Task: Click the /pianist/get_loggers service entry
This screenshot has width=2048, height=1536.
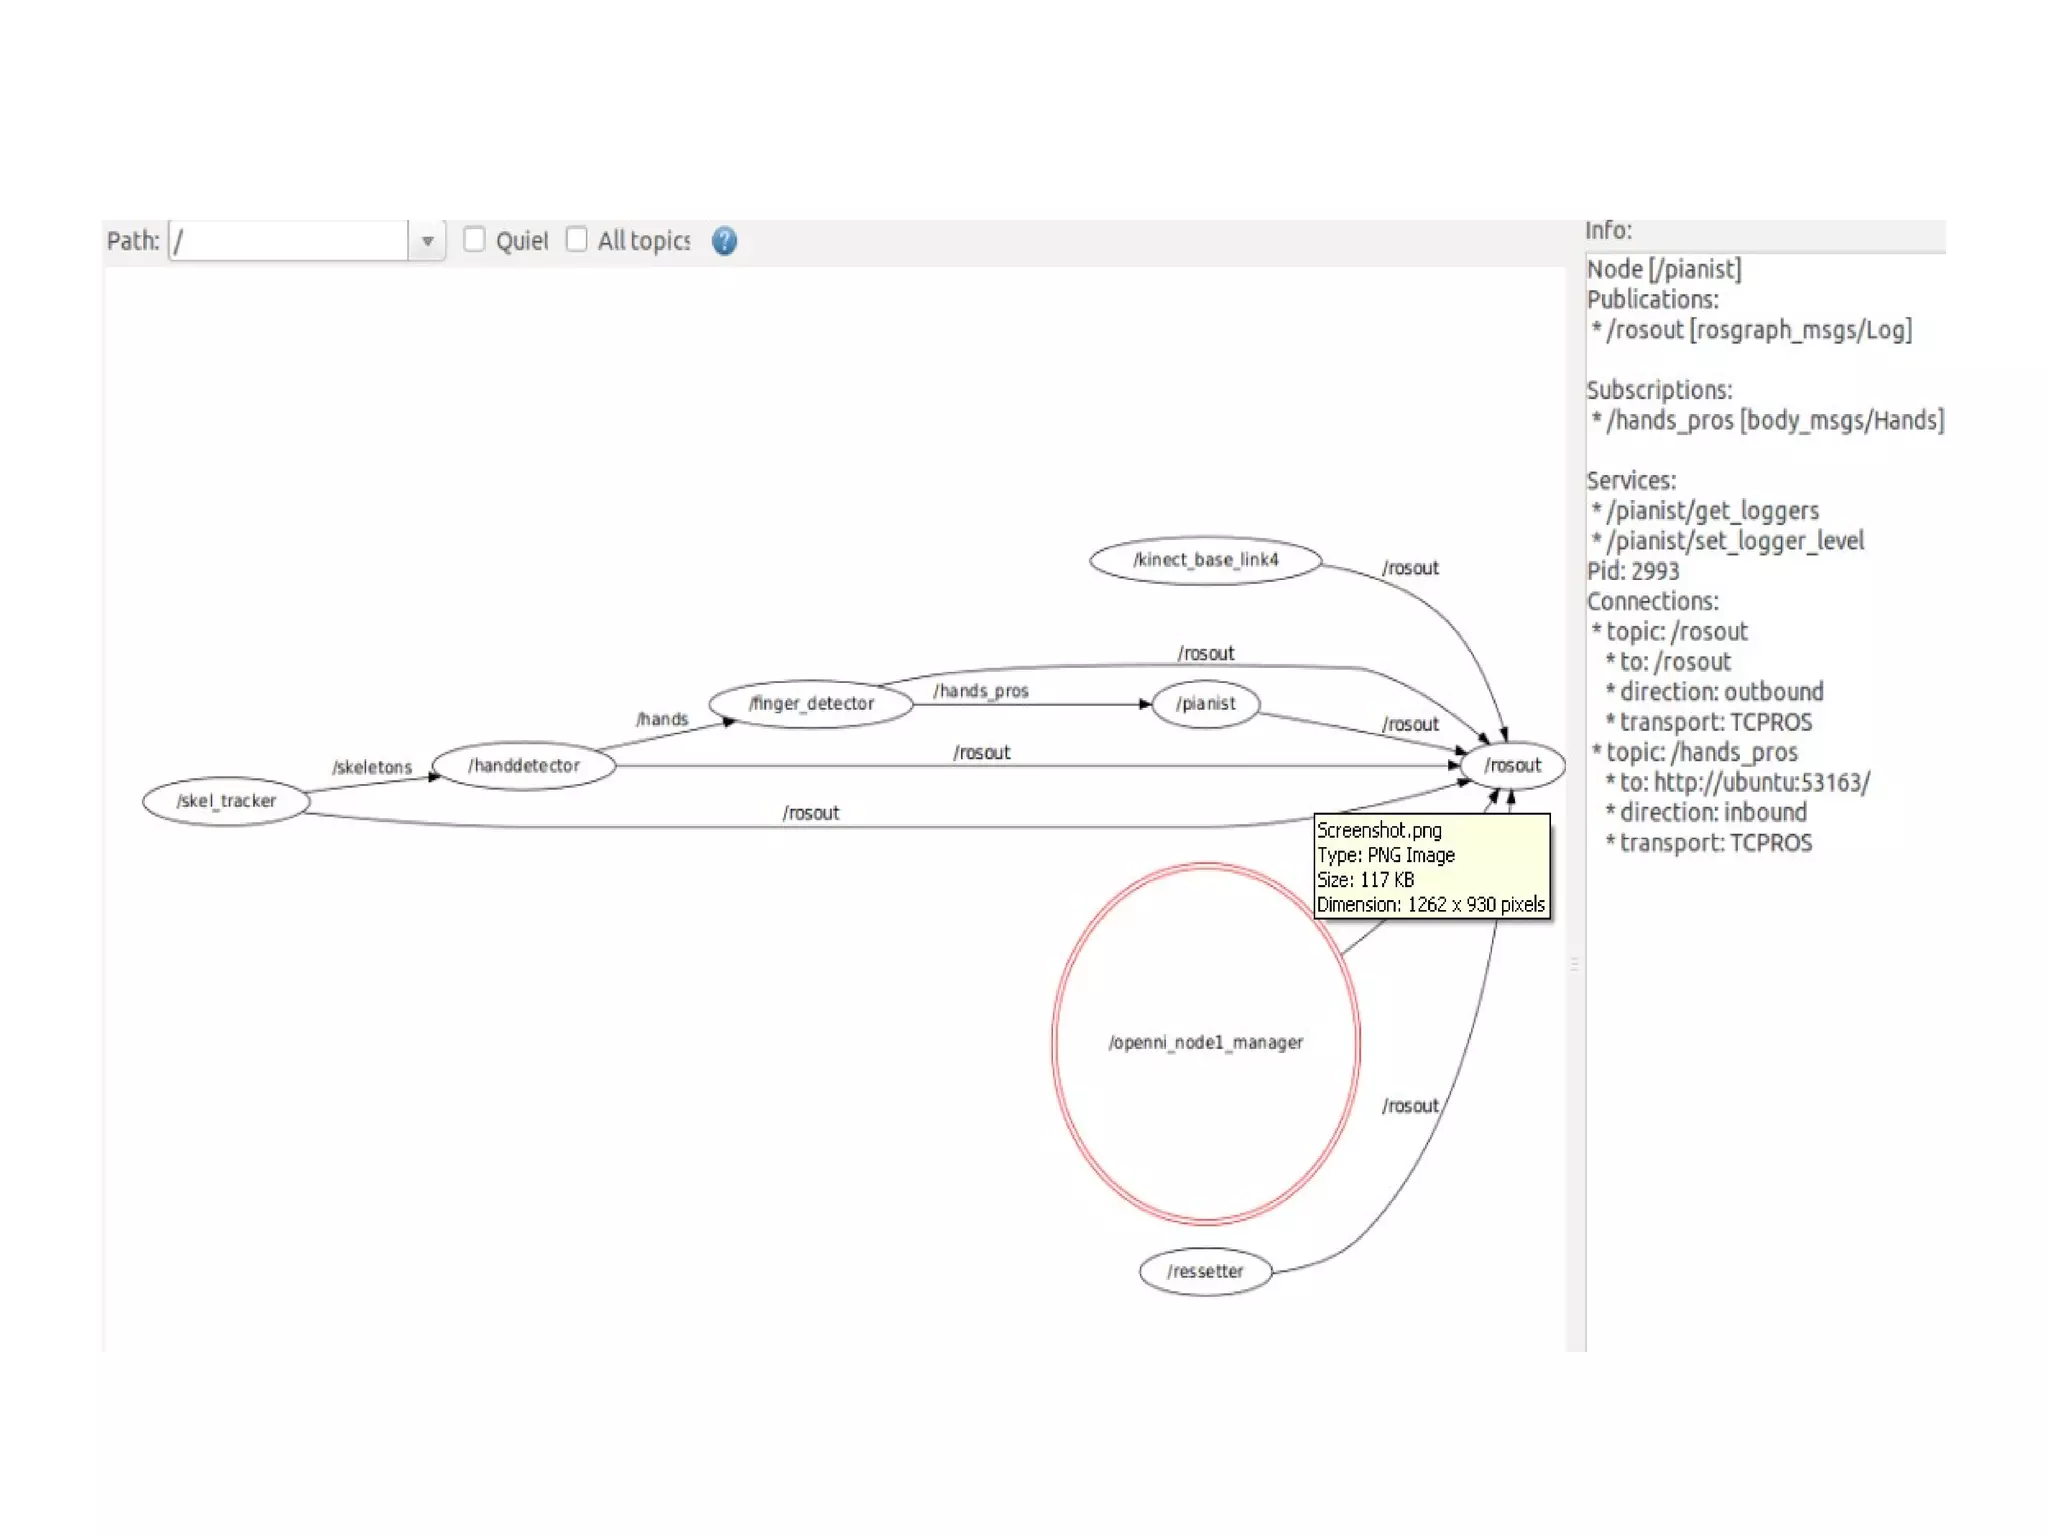Action: 1712,511
